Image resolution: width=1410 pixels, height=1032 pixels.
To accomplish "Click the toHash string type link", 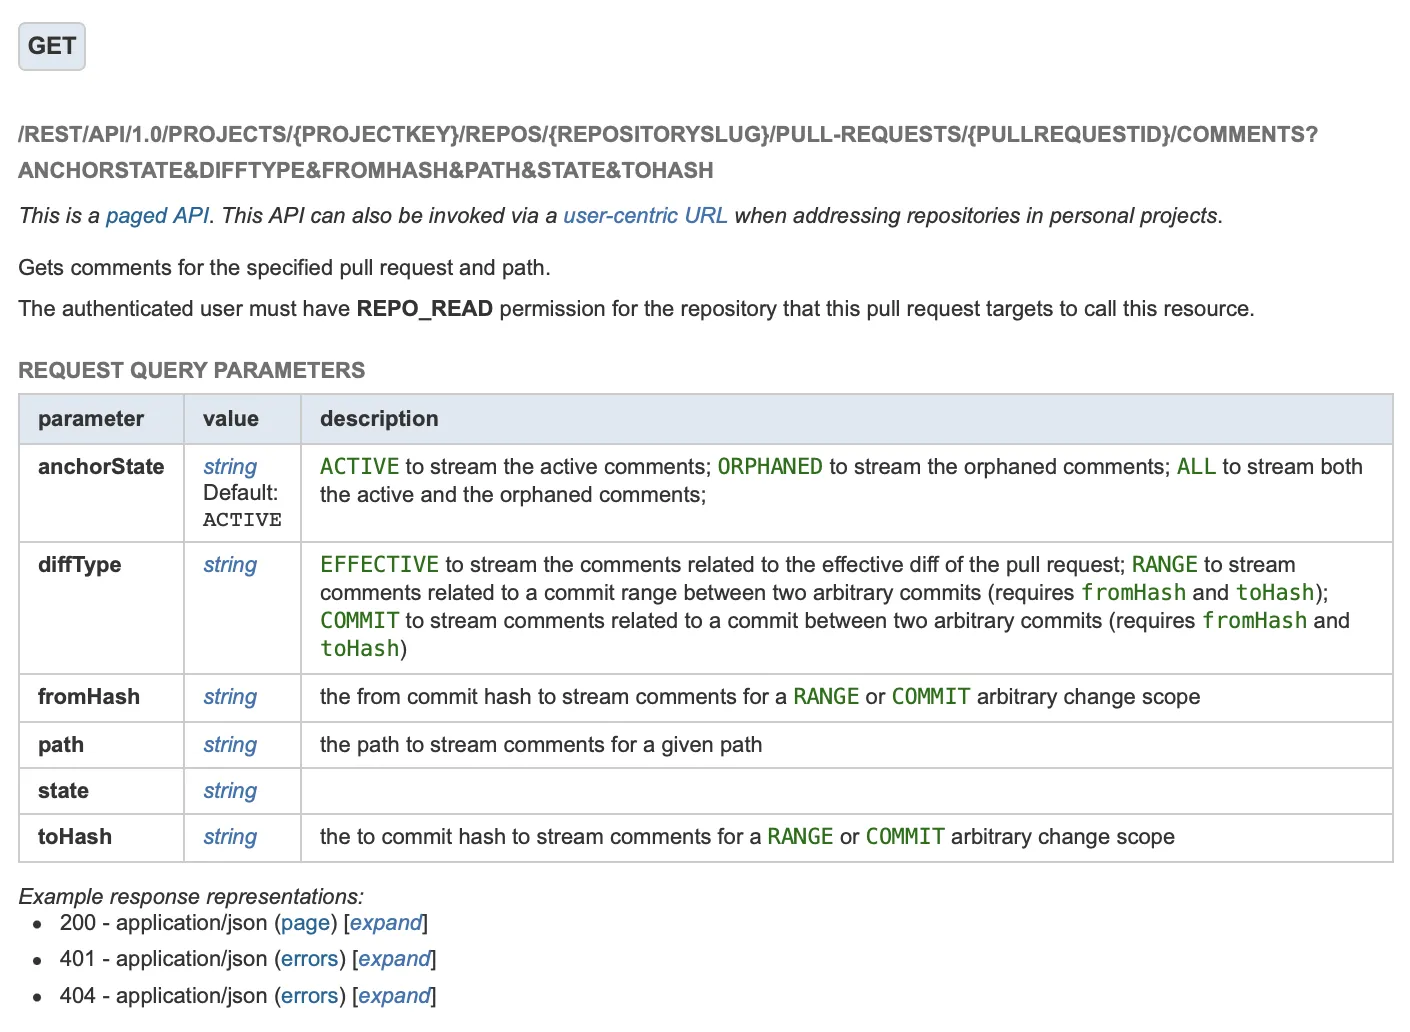I will point(230,837).
